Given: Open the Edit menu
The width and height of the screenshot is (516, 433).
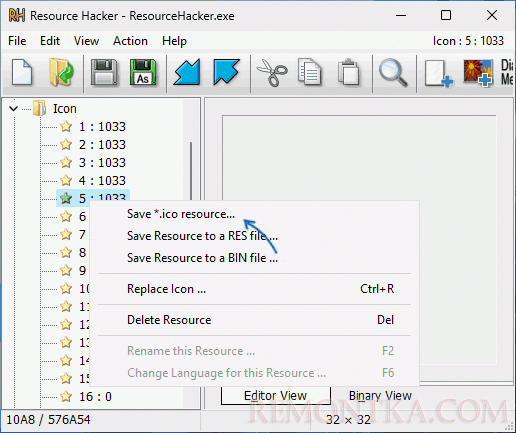Looking at the screenshot, I should [x=50, y=41].
